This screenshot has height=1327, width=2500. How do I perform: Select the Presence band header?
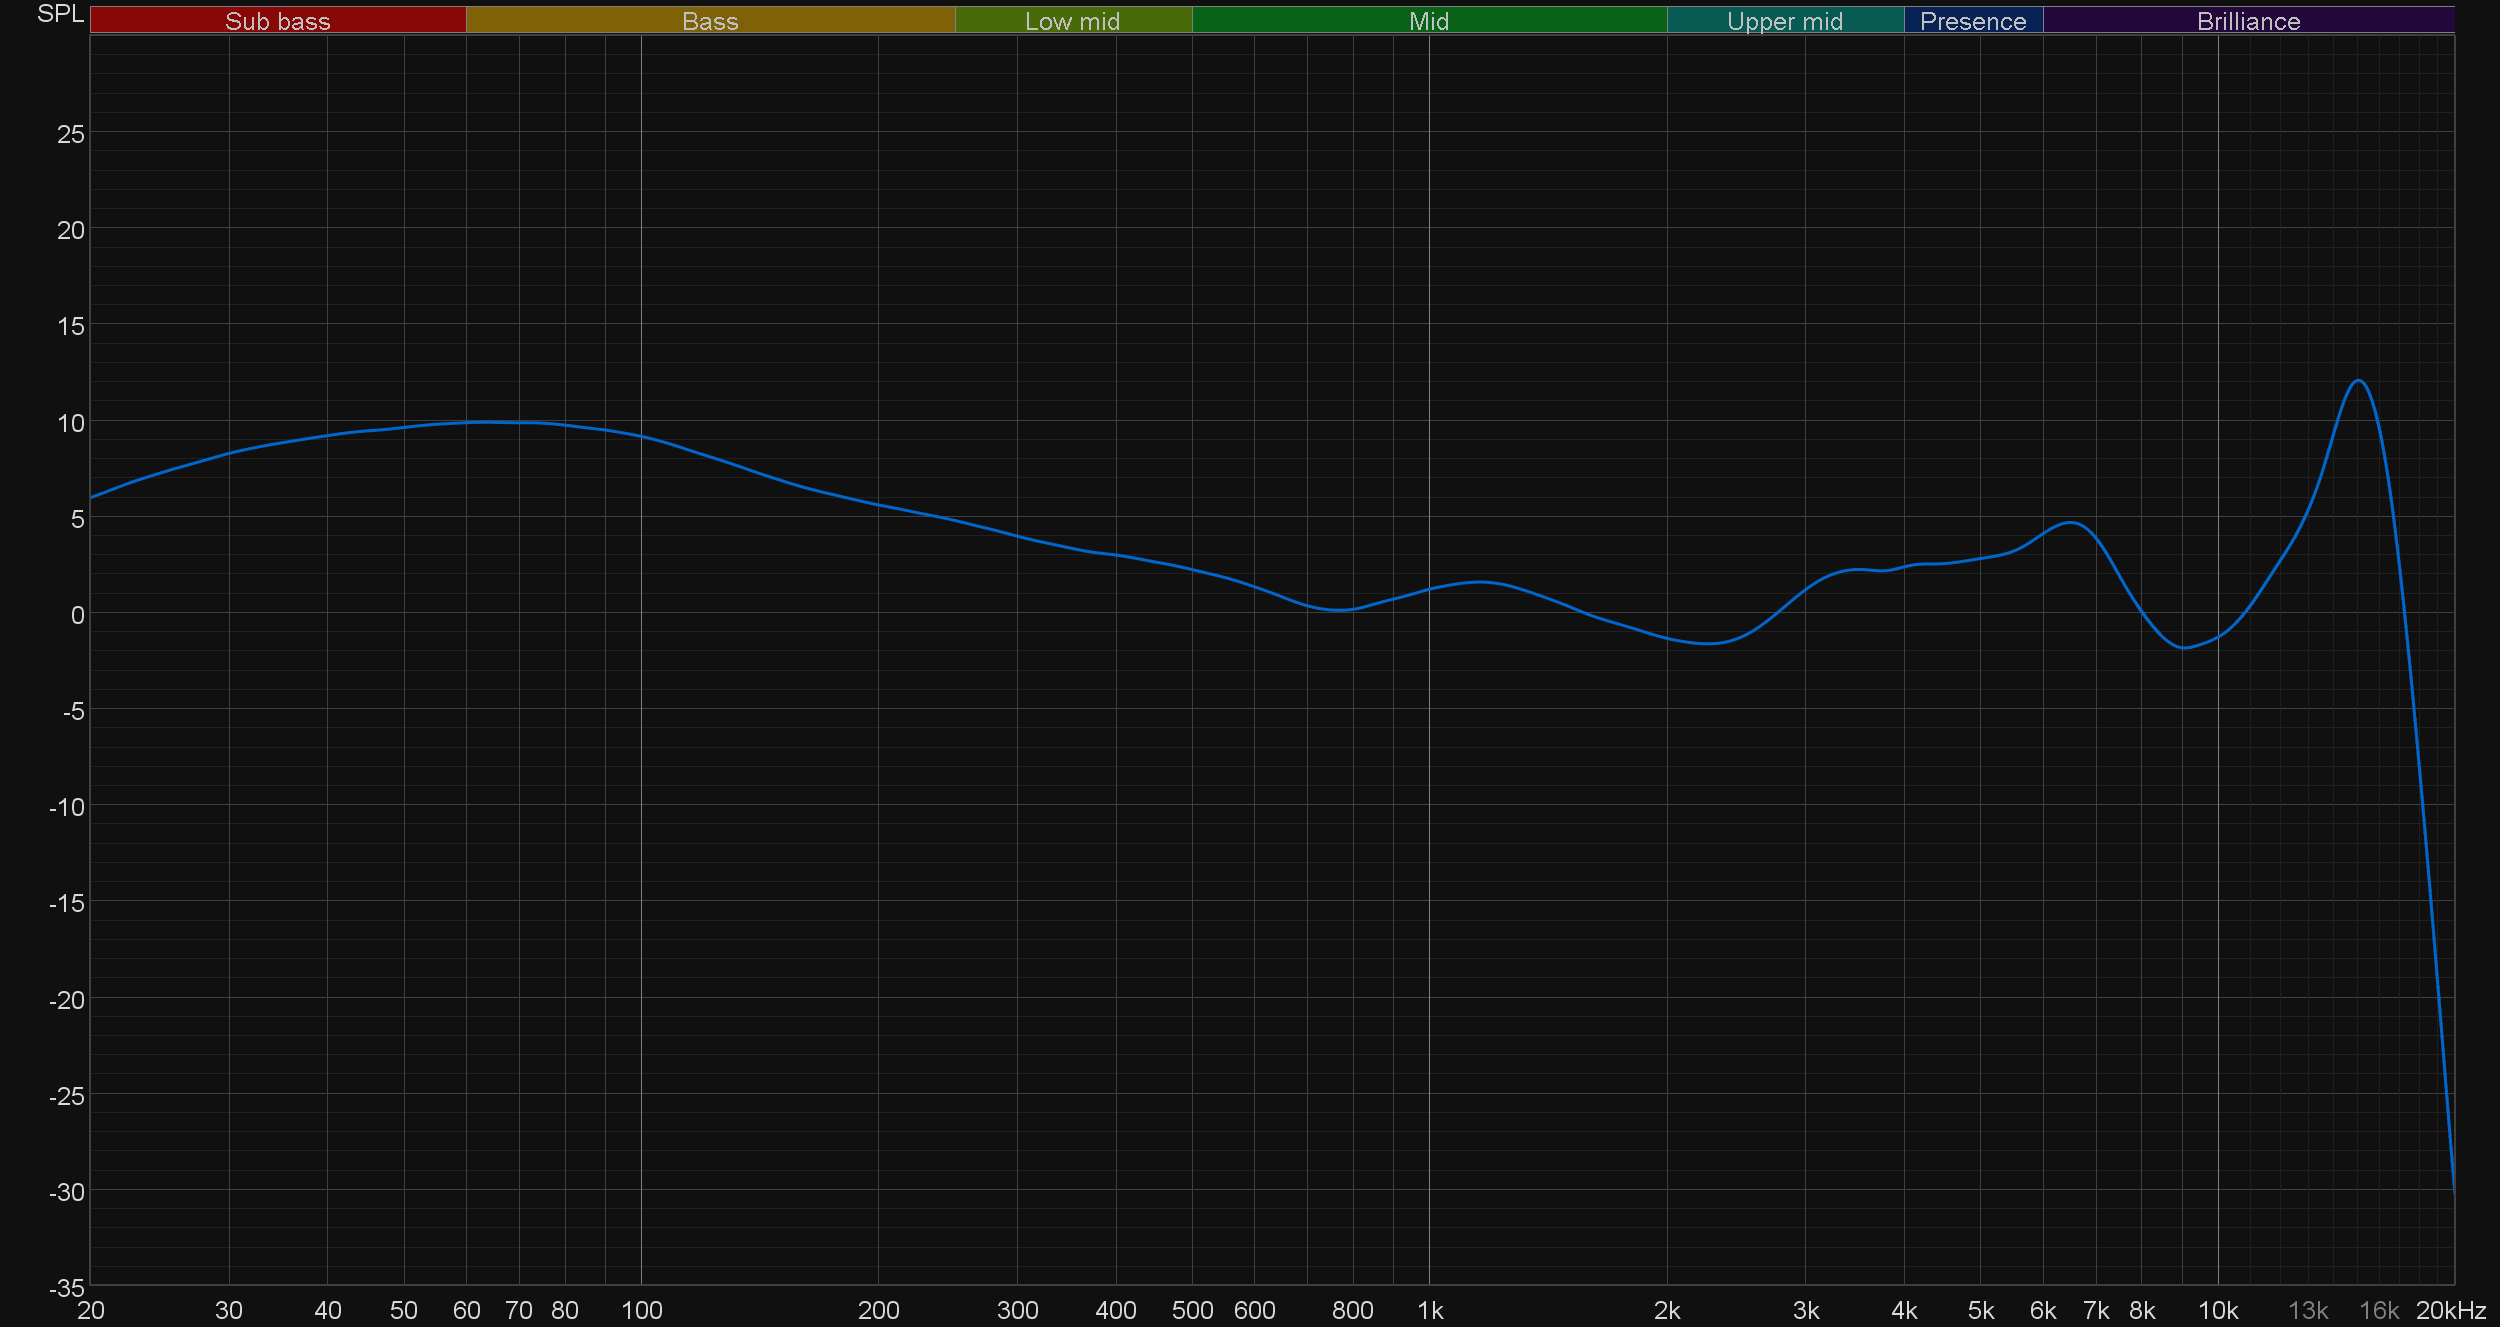coord(1972,21)
